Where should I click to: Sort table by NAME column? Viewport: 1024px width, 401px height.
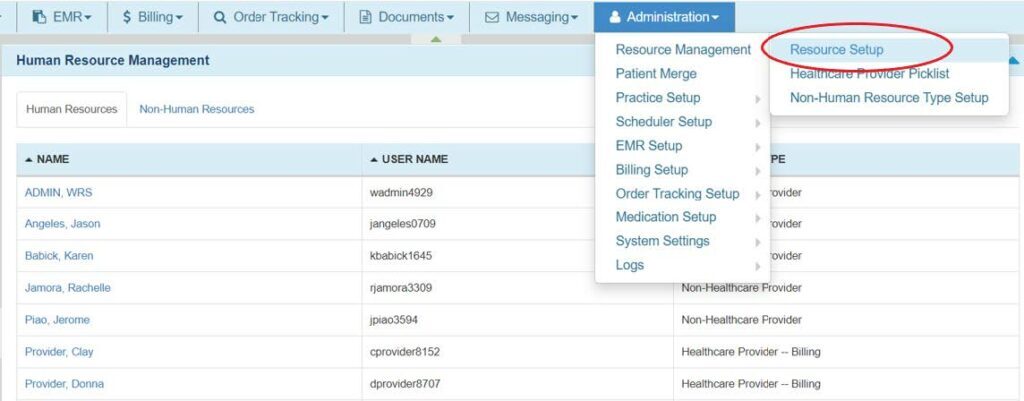[52, 159]
